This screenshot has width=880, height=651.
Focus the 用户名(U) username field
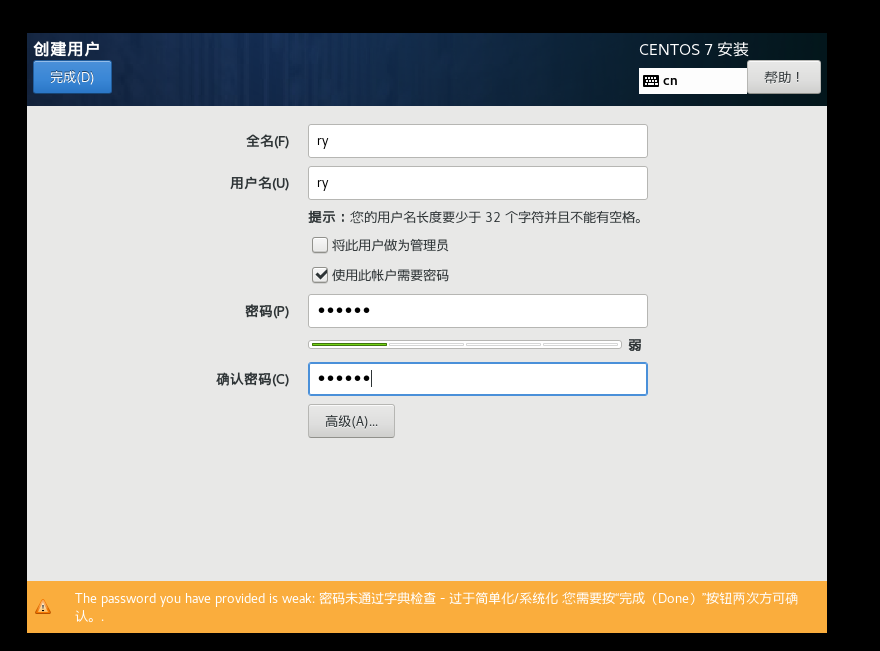(478, 183)
